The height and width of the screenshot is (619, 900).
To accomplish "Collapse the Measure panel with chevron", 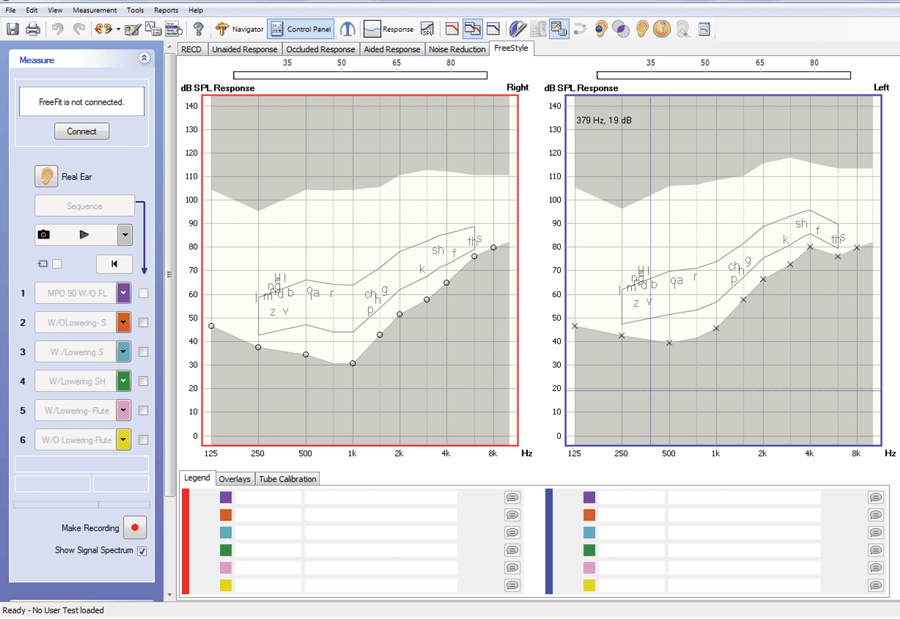I will [144, 59].
